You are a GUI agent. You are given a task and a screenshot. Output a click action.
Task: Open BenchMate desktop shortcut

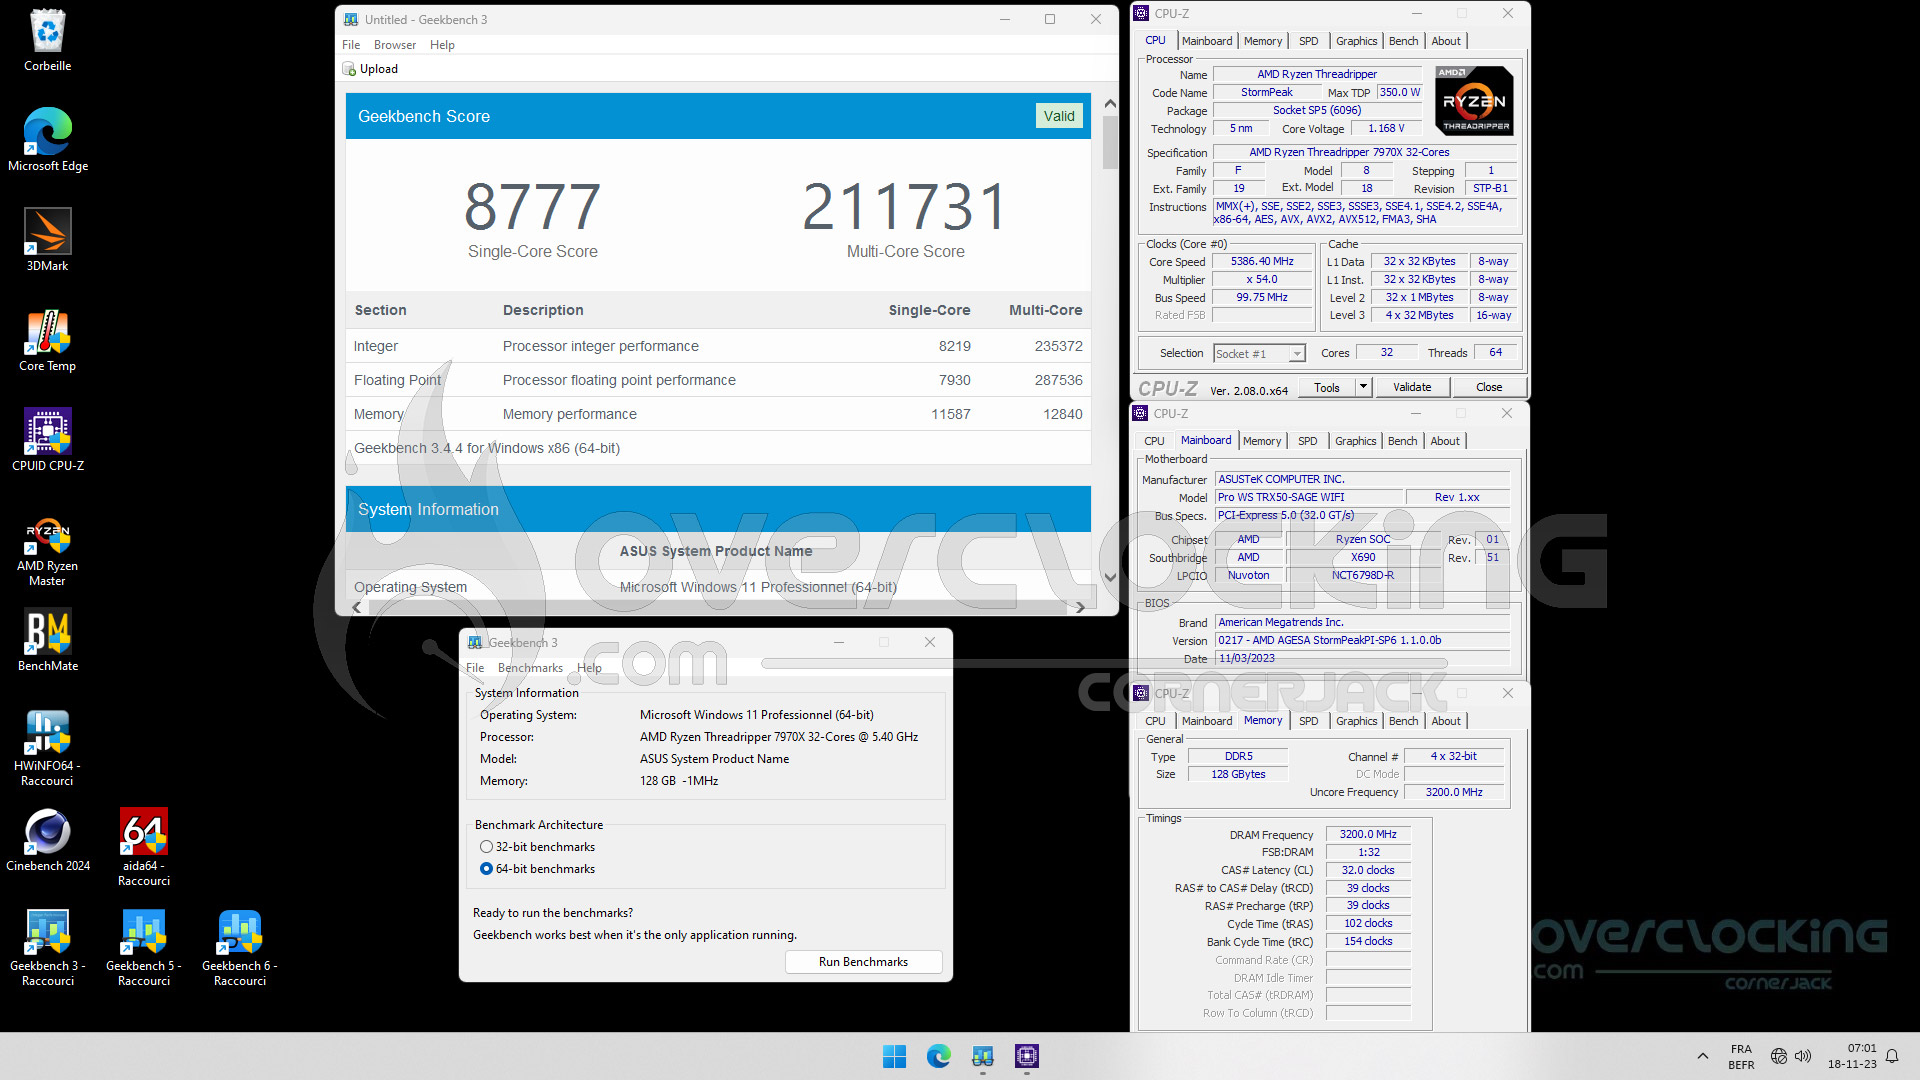[x=48, y=640]
